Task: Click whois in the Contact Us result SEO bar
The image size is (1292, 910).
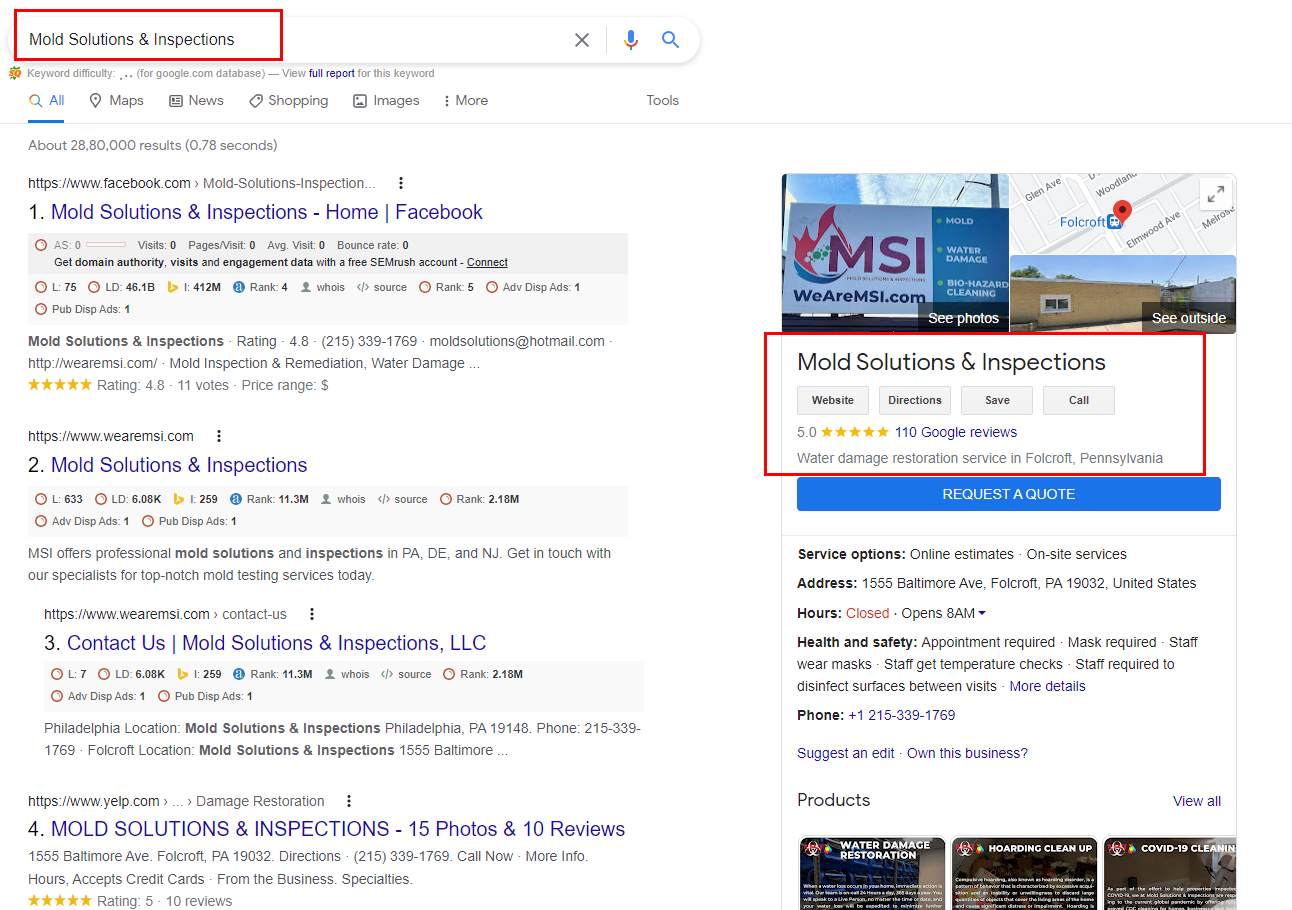Action: point(347,674)
